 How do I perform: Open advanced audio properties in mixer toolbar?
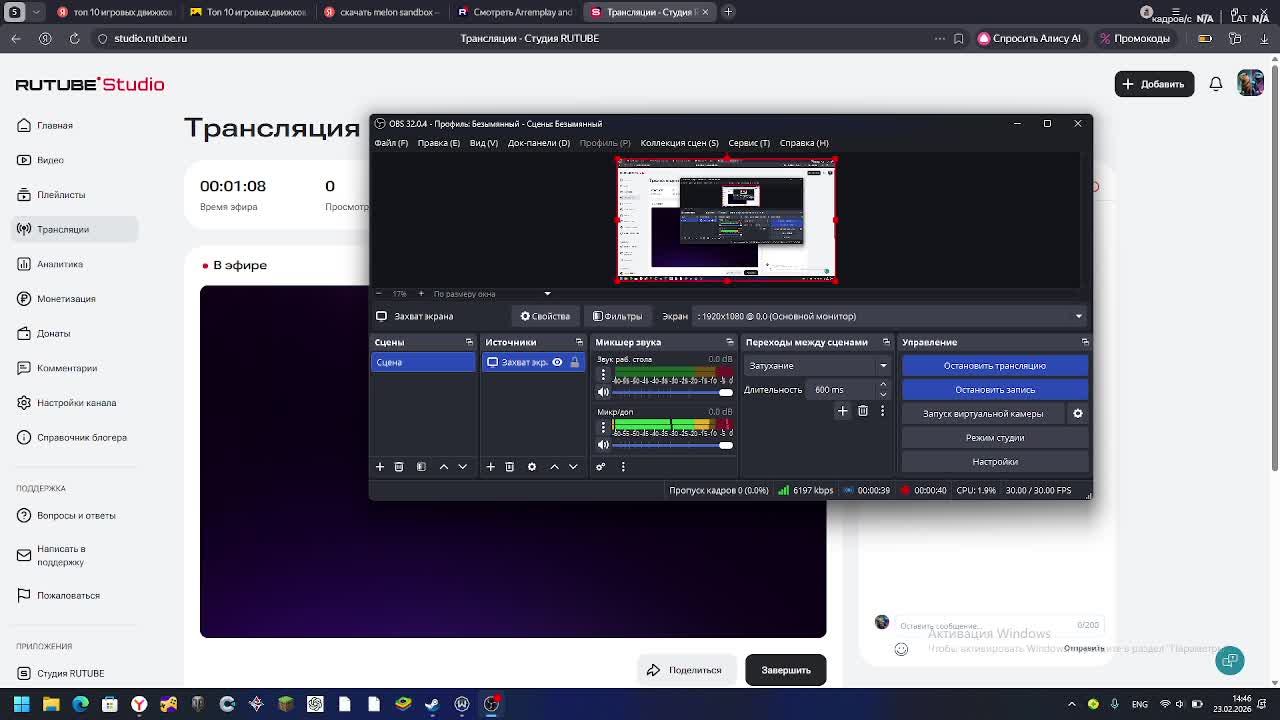601,467
